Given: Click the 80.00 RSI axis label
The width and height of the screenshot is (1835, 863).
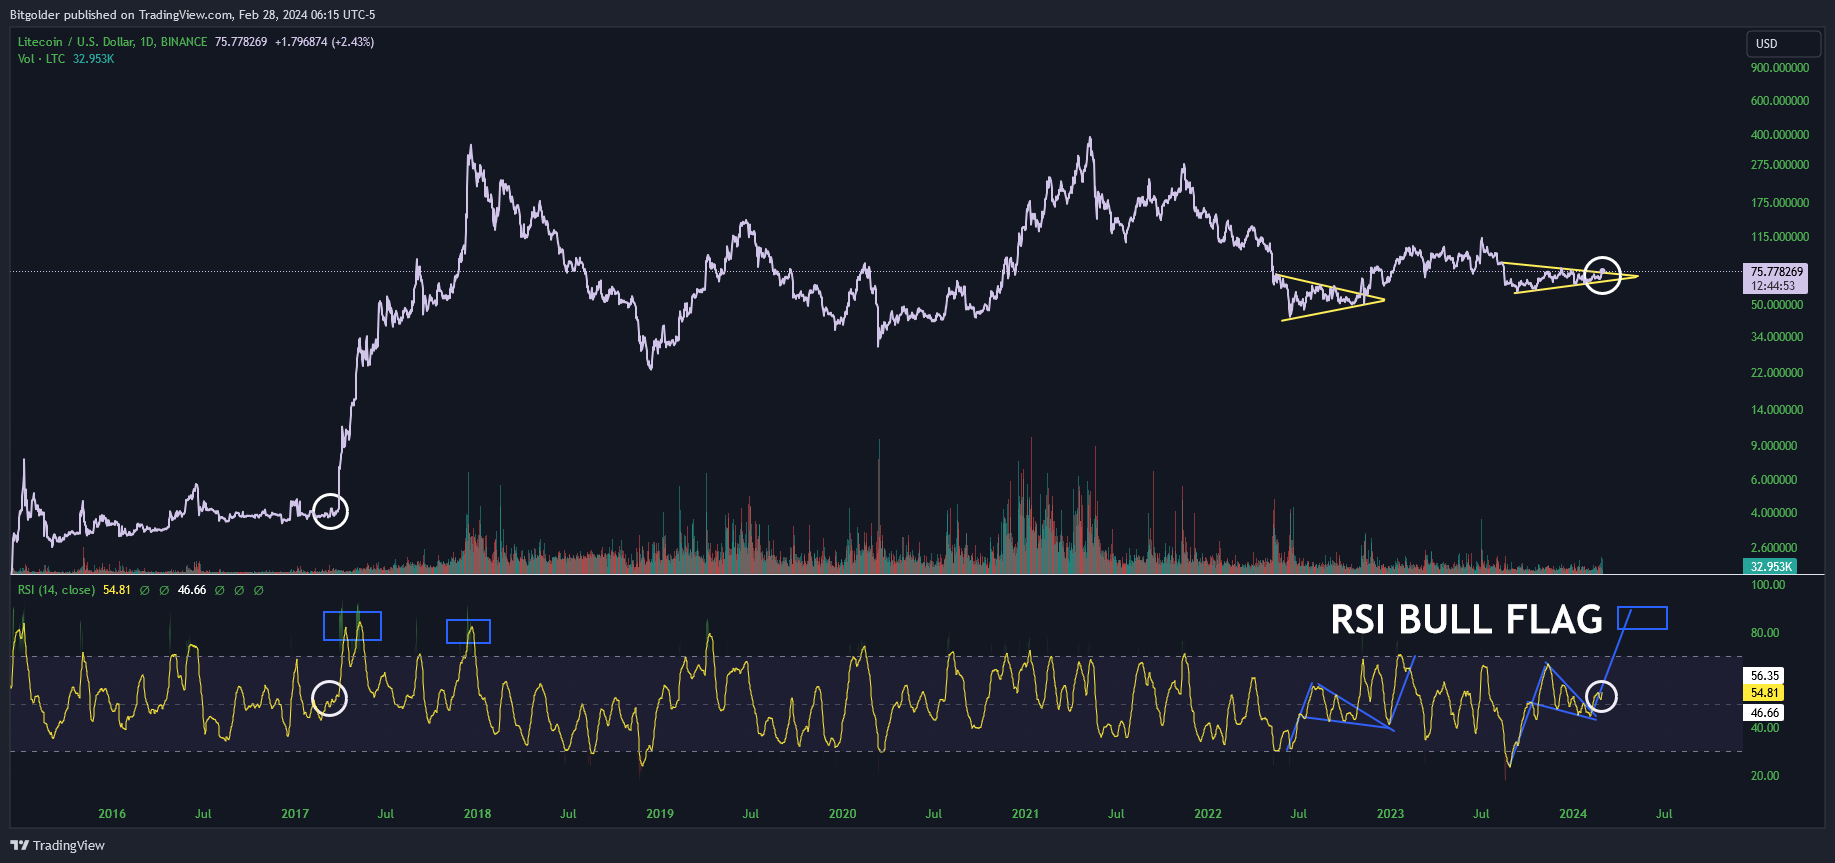Looking at the screenshot, I should point(1765,633).
